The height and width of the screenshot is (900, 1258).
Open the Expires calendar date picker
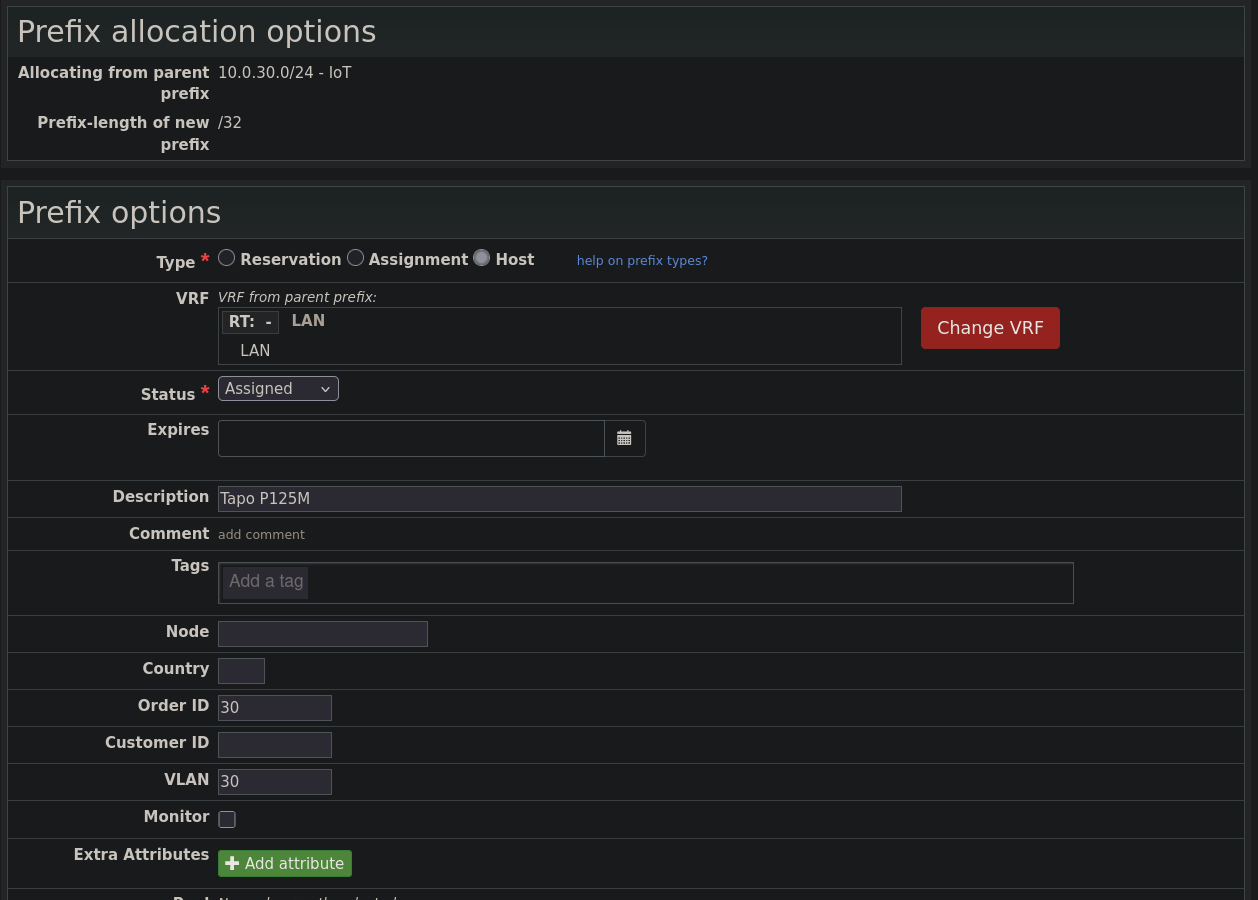pyautogui.click(x=625, y=438)
